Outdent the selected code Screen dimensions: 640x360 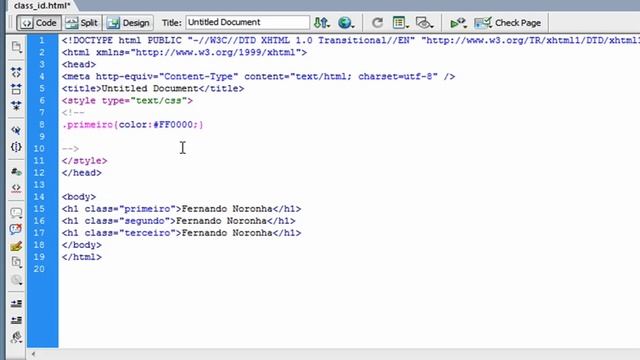click(x=16, y=320)
